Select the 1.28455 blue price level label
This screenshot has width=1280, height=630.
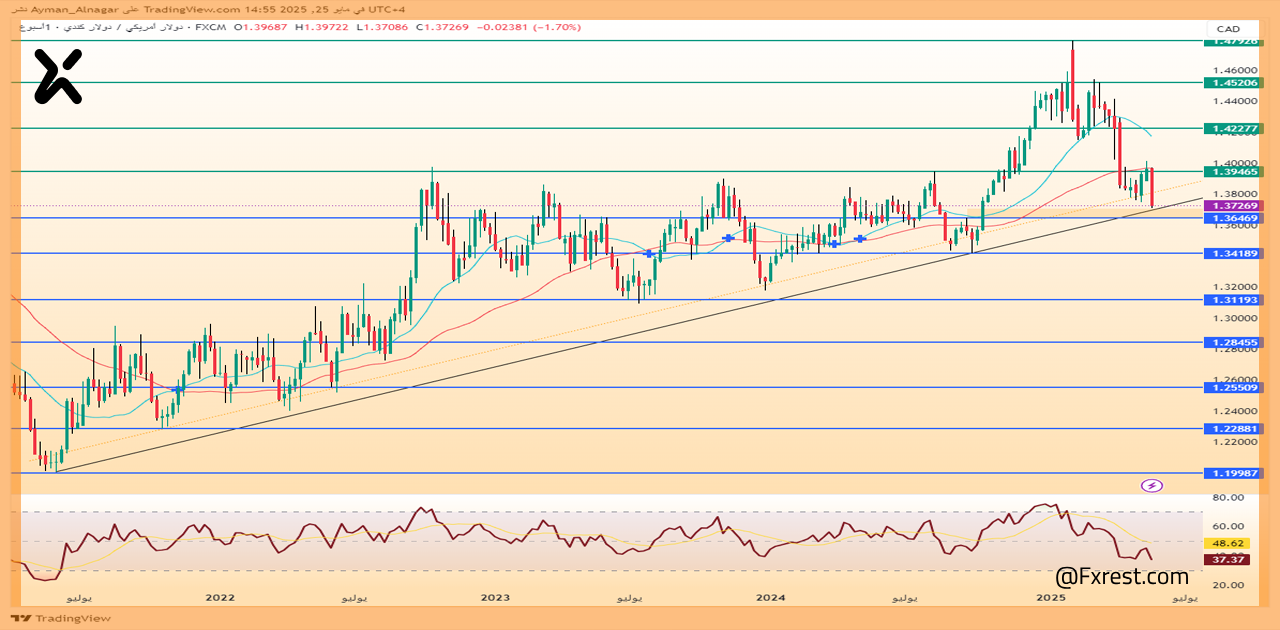1235,342
